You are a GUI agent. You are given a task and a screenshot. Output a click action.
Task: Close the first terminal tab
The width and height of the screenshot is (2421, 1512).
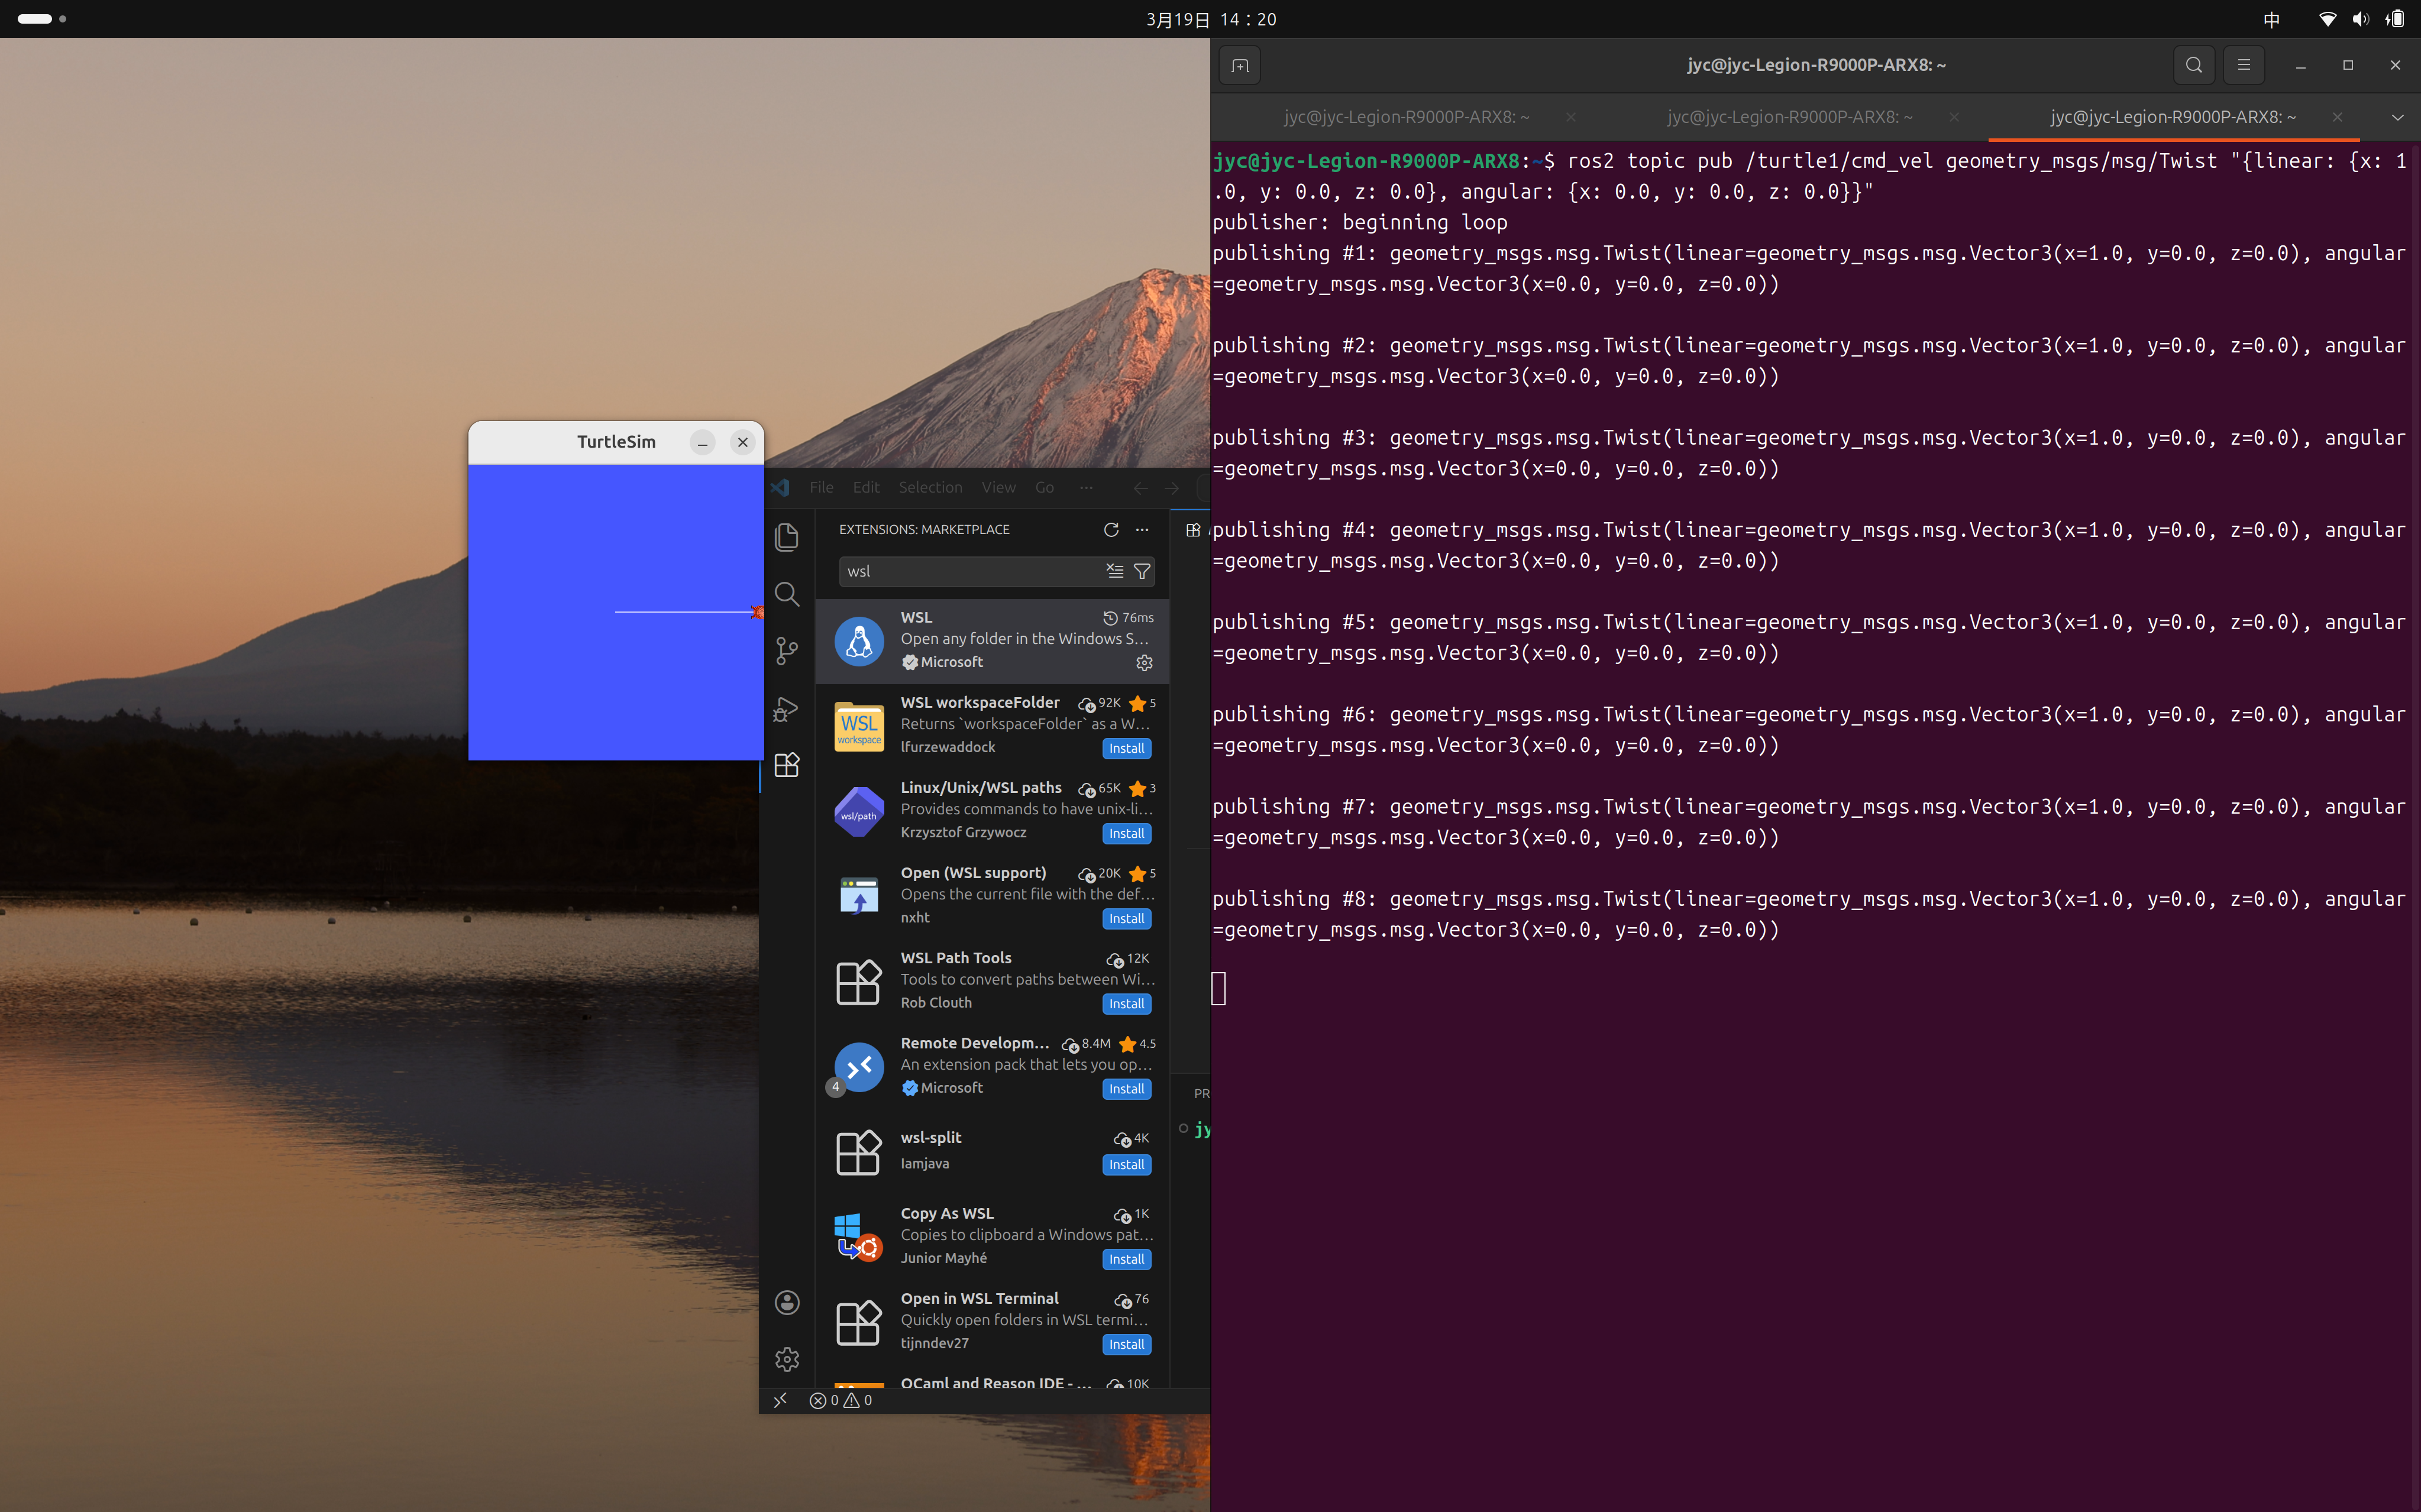(x=1571, y=117)
